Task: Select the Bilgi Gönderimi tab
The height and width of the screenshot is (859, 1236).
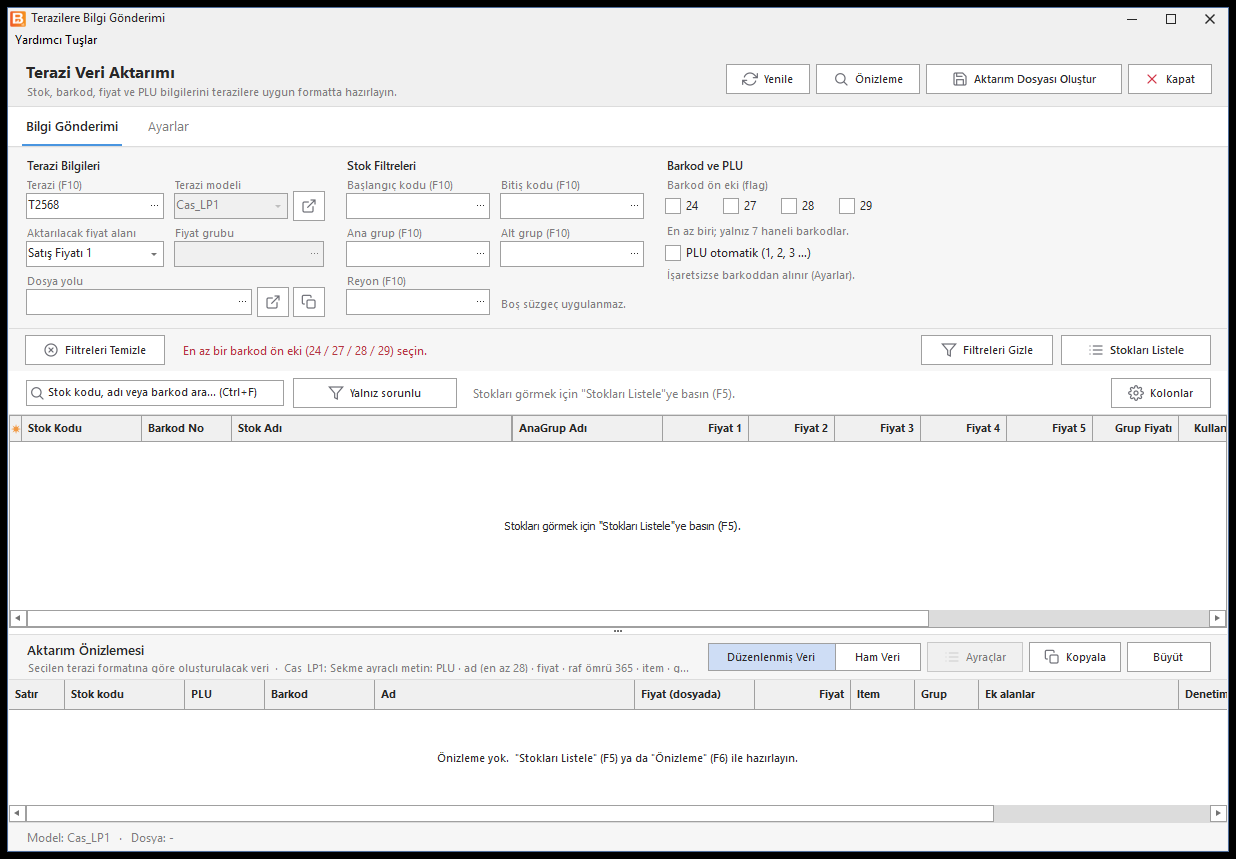Action: point(72,127)
